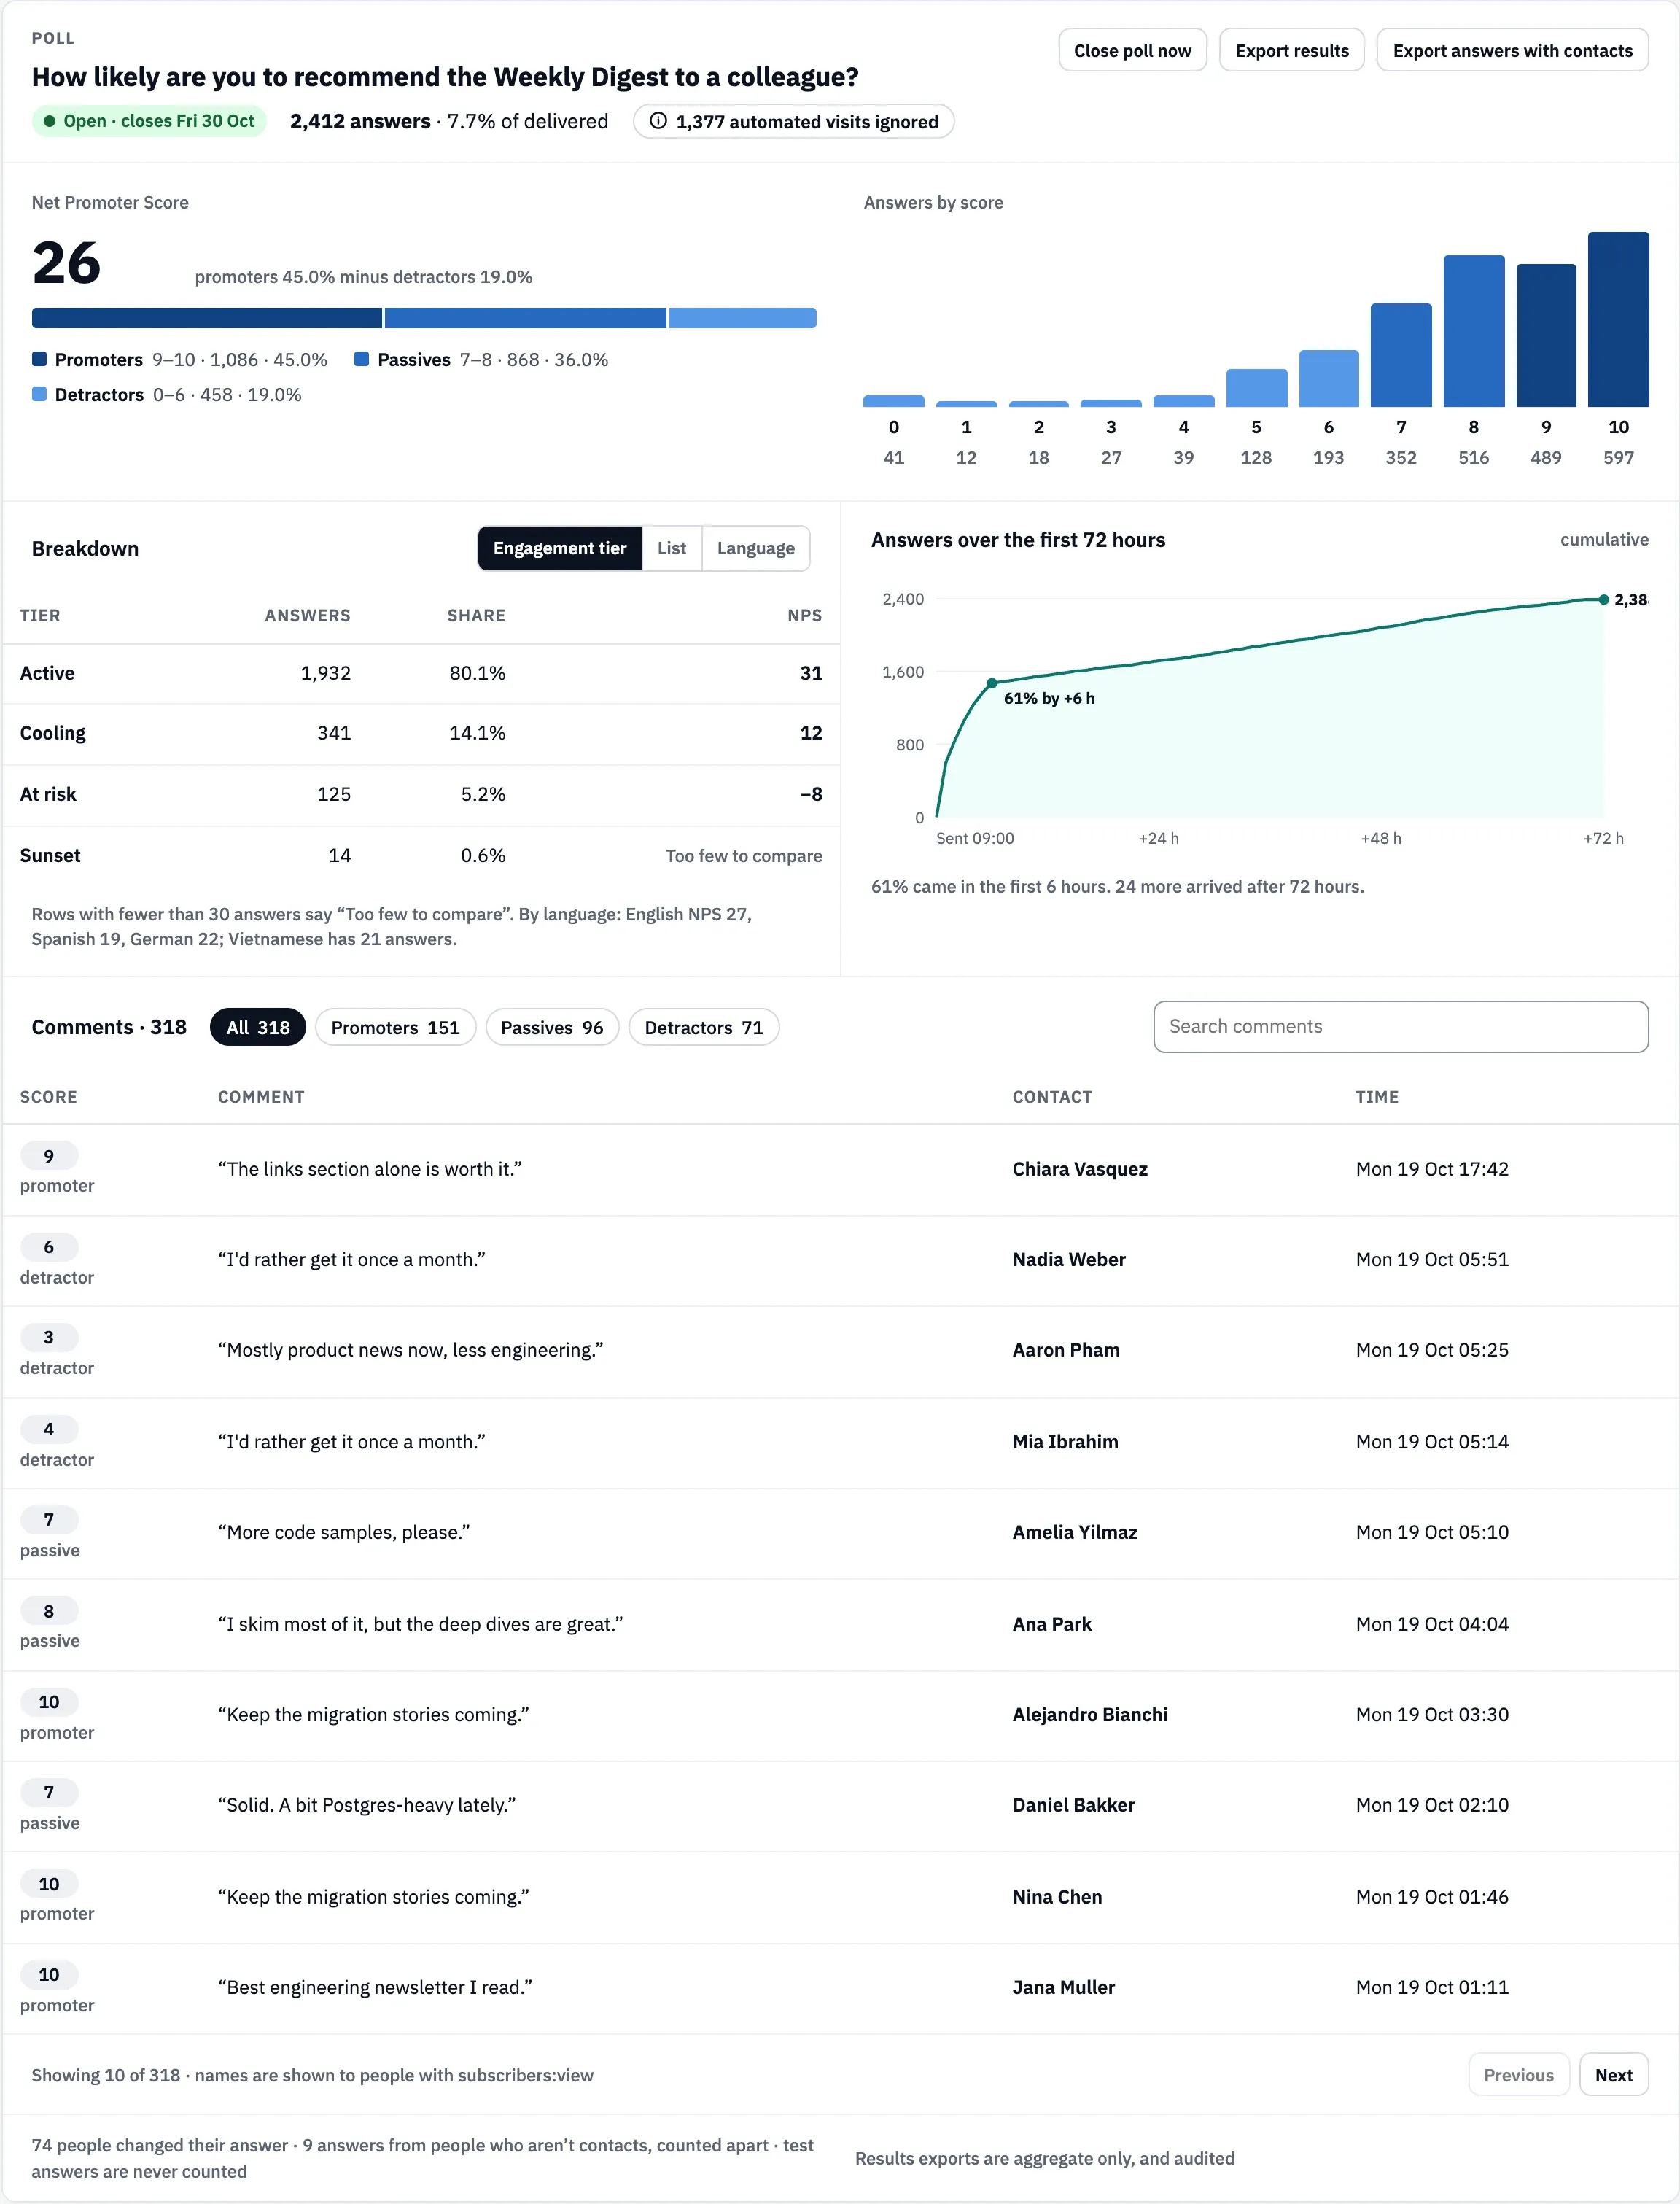The image size is (1680, 2204).
Task: Select the Engagement tier breakdown tab
Action: point(559,548)
